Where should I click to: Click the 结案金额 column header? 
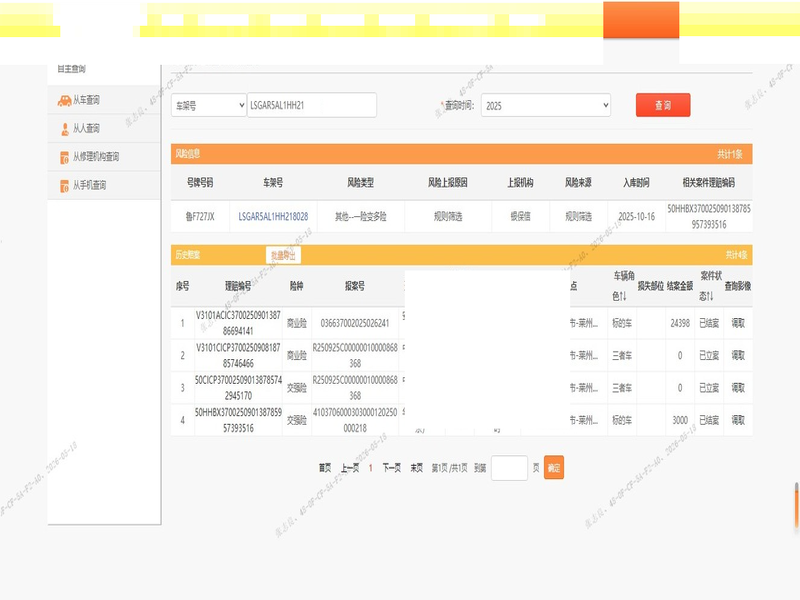coord(680,286)
